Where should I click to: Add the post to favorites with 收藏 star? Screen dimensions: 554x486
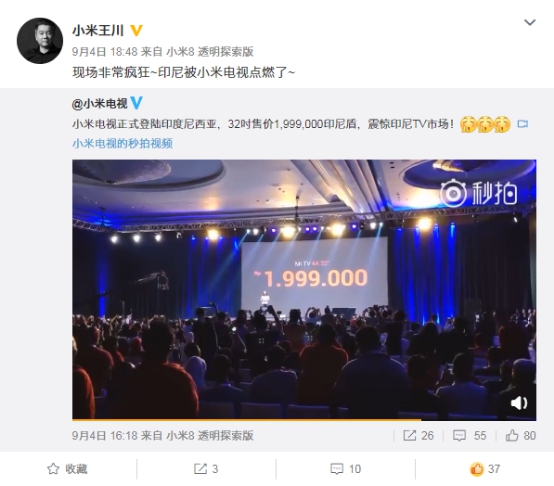point(67,469)
